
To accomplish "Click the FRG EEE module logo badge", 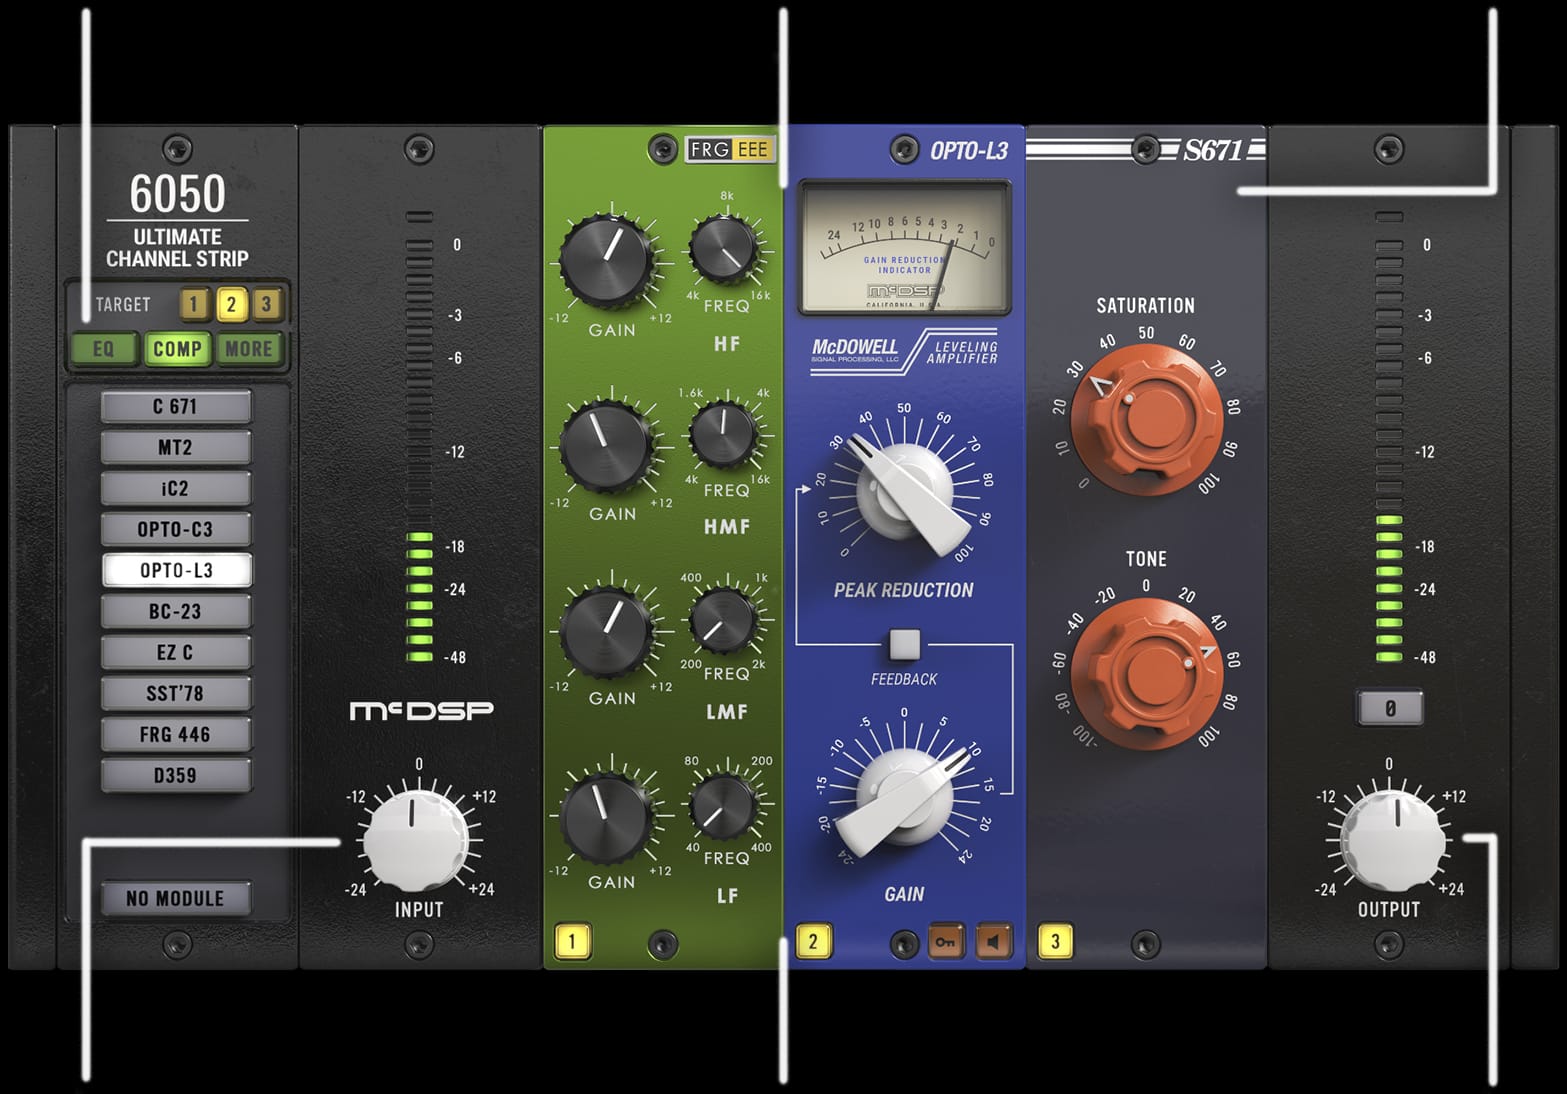I will (x=729, y=150).
